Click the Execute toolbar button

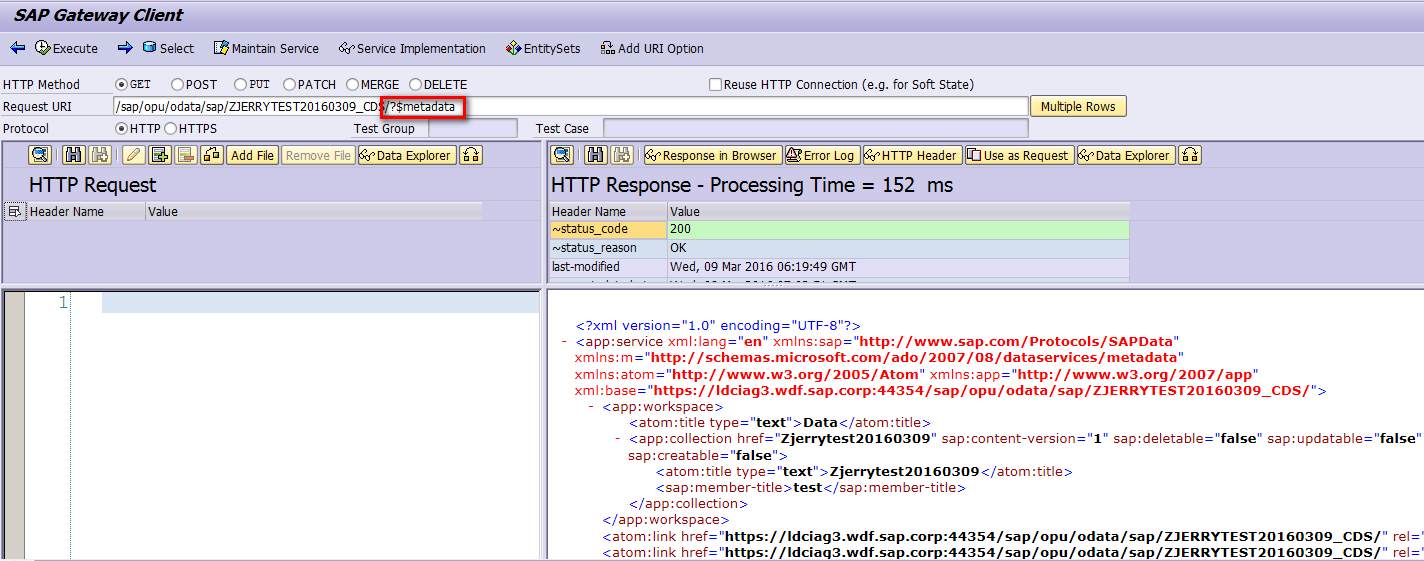click(x=66, y=48)
